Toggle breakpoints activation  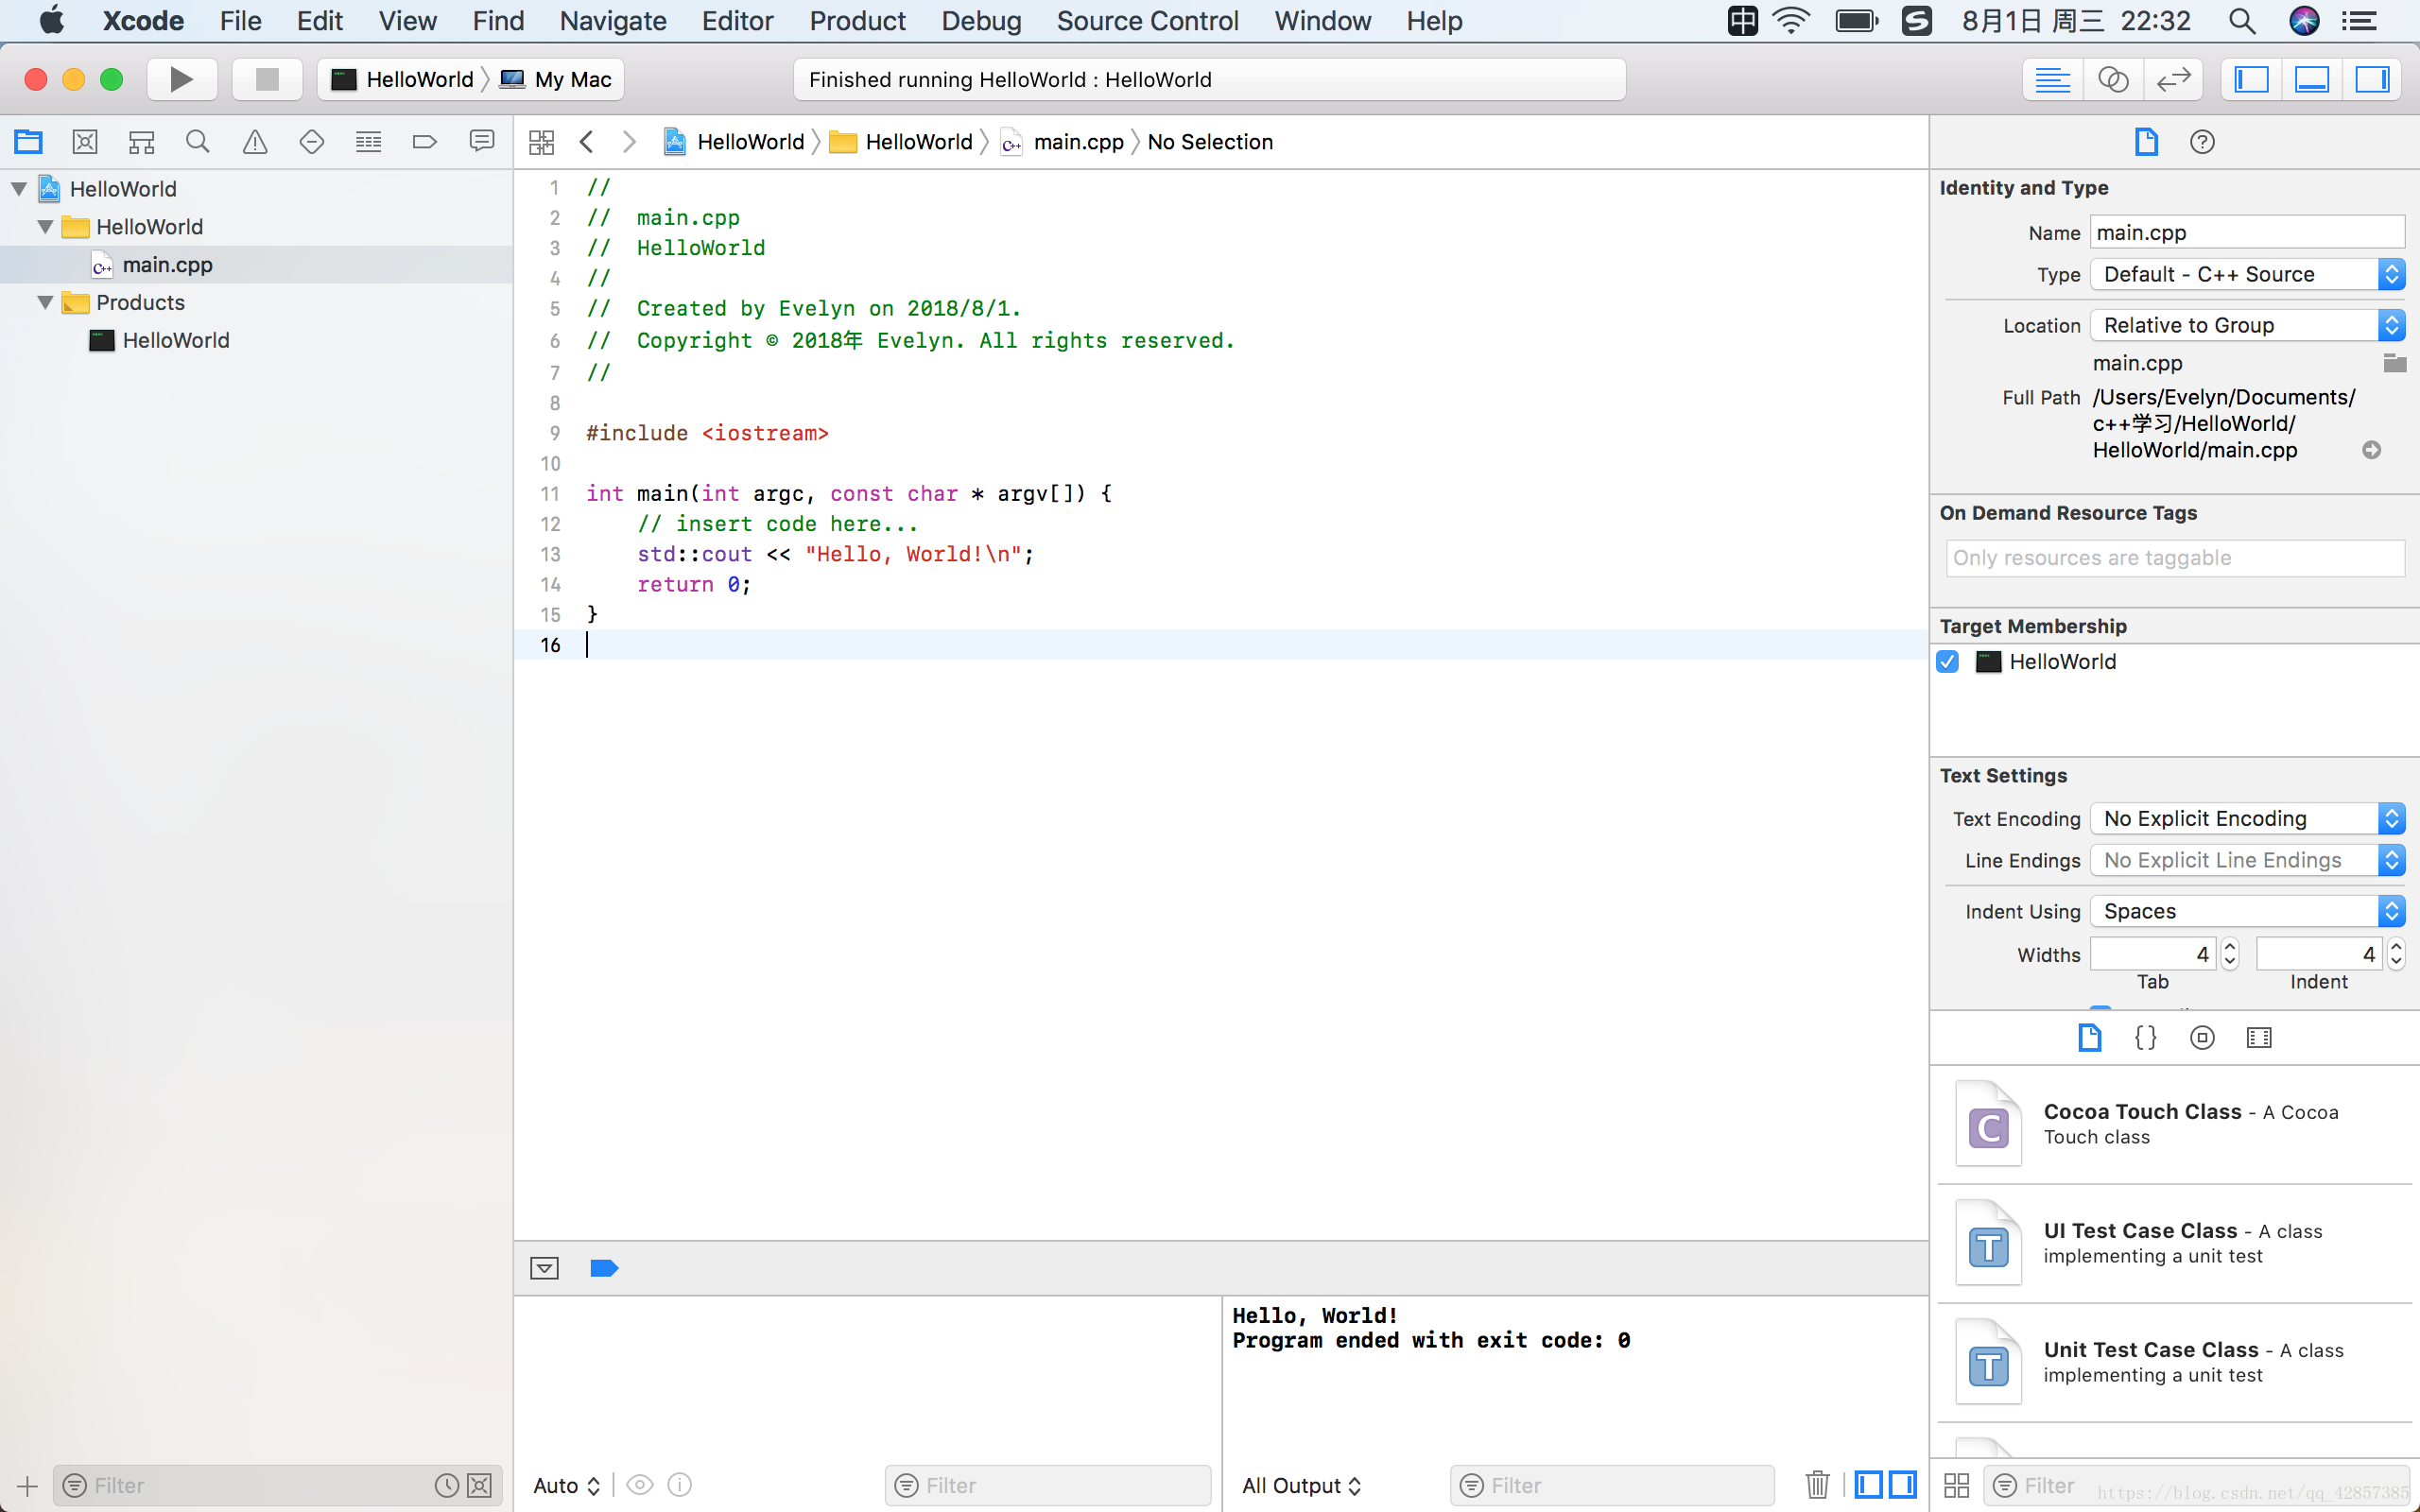(x=604, y=1268)
